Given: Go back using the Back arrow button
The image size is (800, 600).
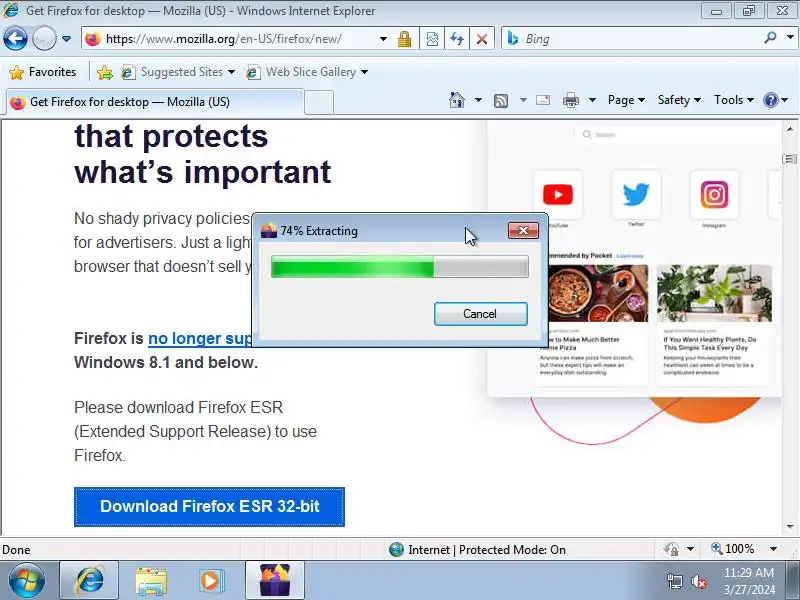Looking at the screenshot, I should point(15,39).
